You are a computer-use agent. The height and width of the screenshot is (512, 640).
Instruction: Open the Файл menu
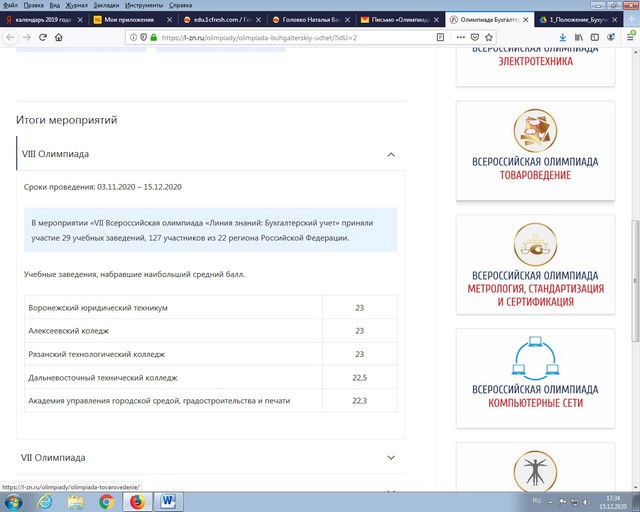click(x=10, y=5)
